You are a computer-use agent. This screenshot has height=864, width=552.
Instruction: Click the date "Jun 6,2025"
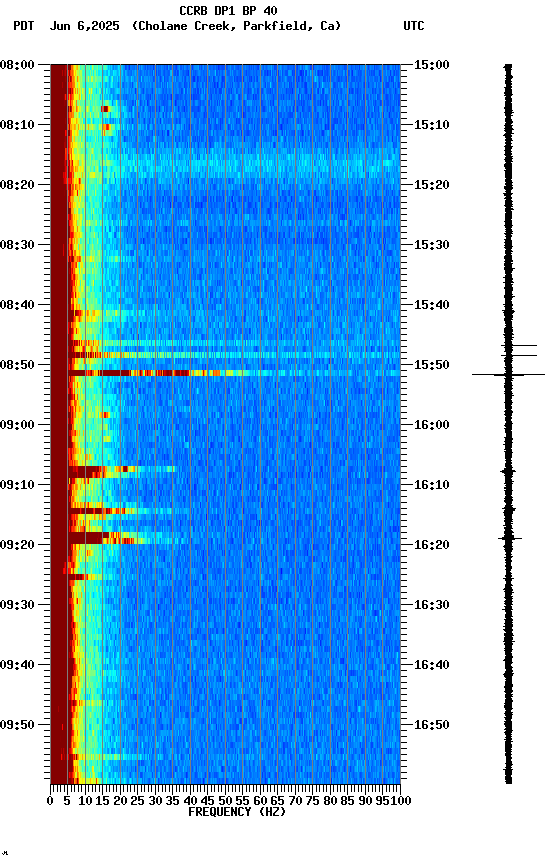click(x=84, y=26)
